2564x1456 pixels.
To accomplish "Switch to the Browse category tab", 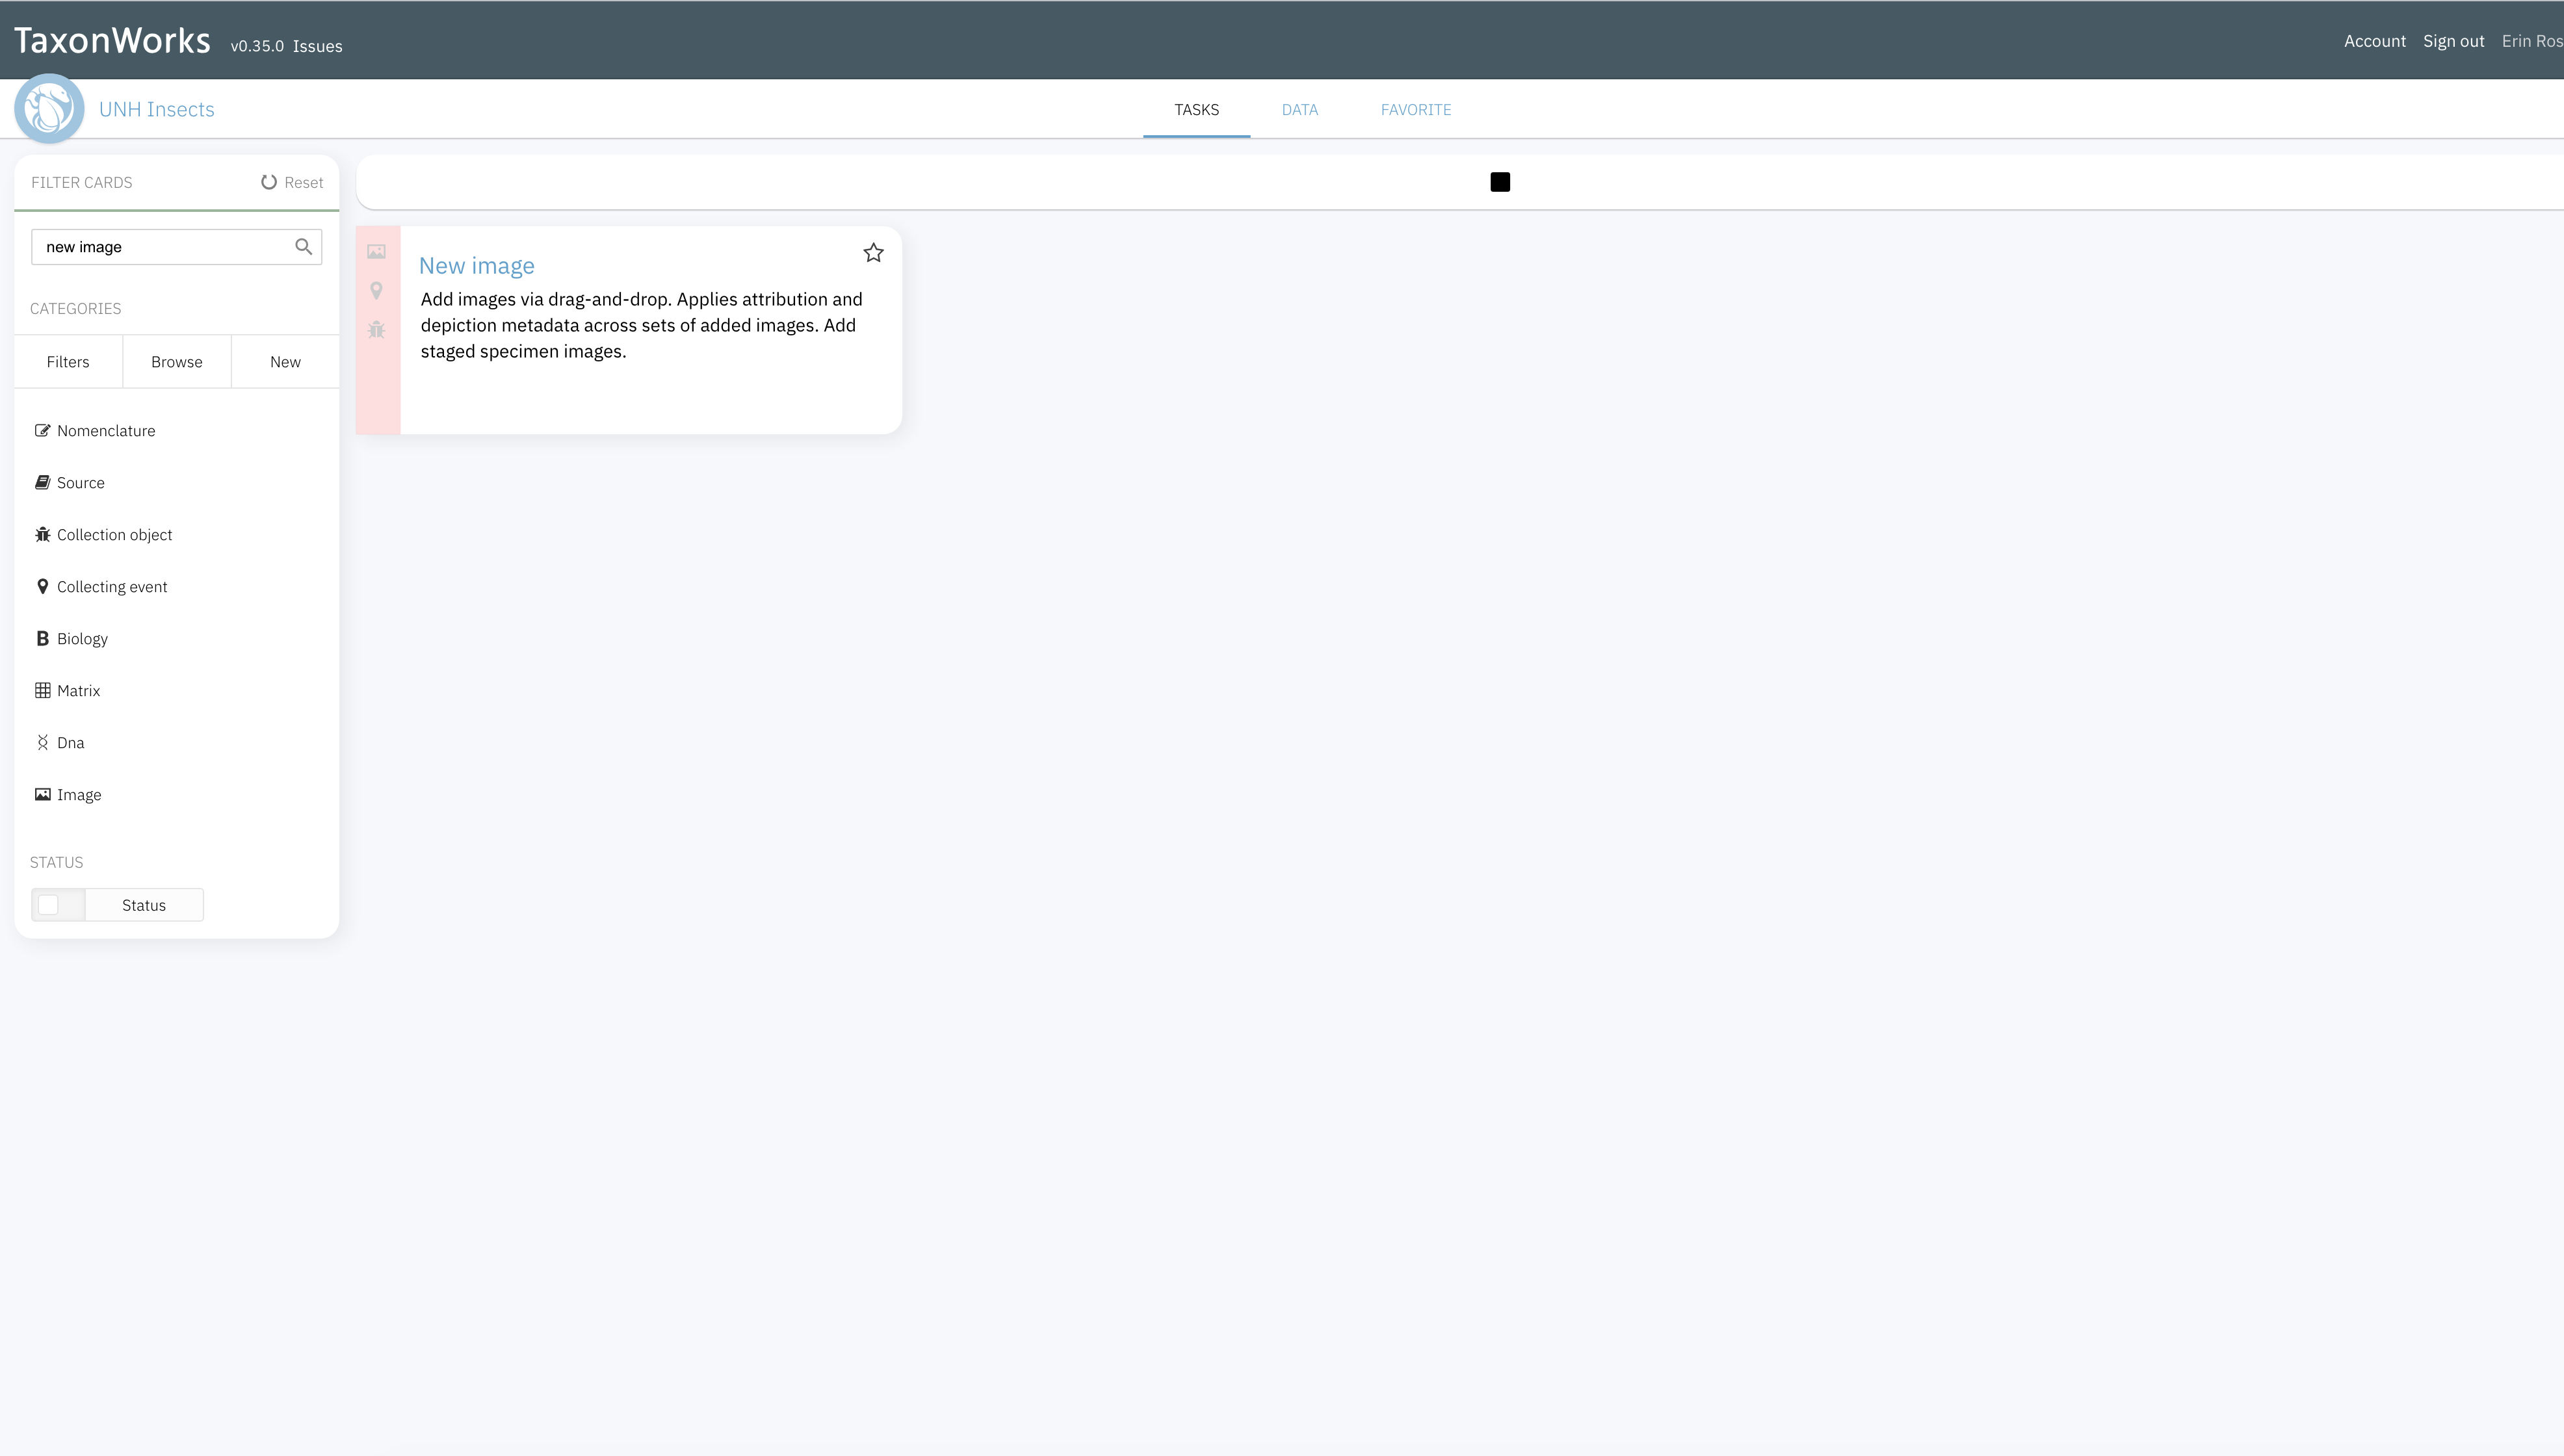I will click(x=176, y=361).
